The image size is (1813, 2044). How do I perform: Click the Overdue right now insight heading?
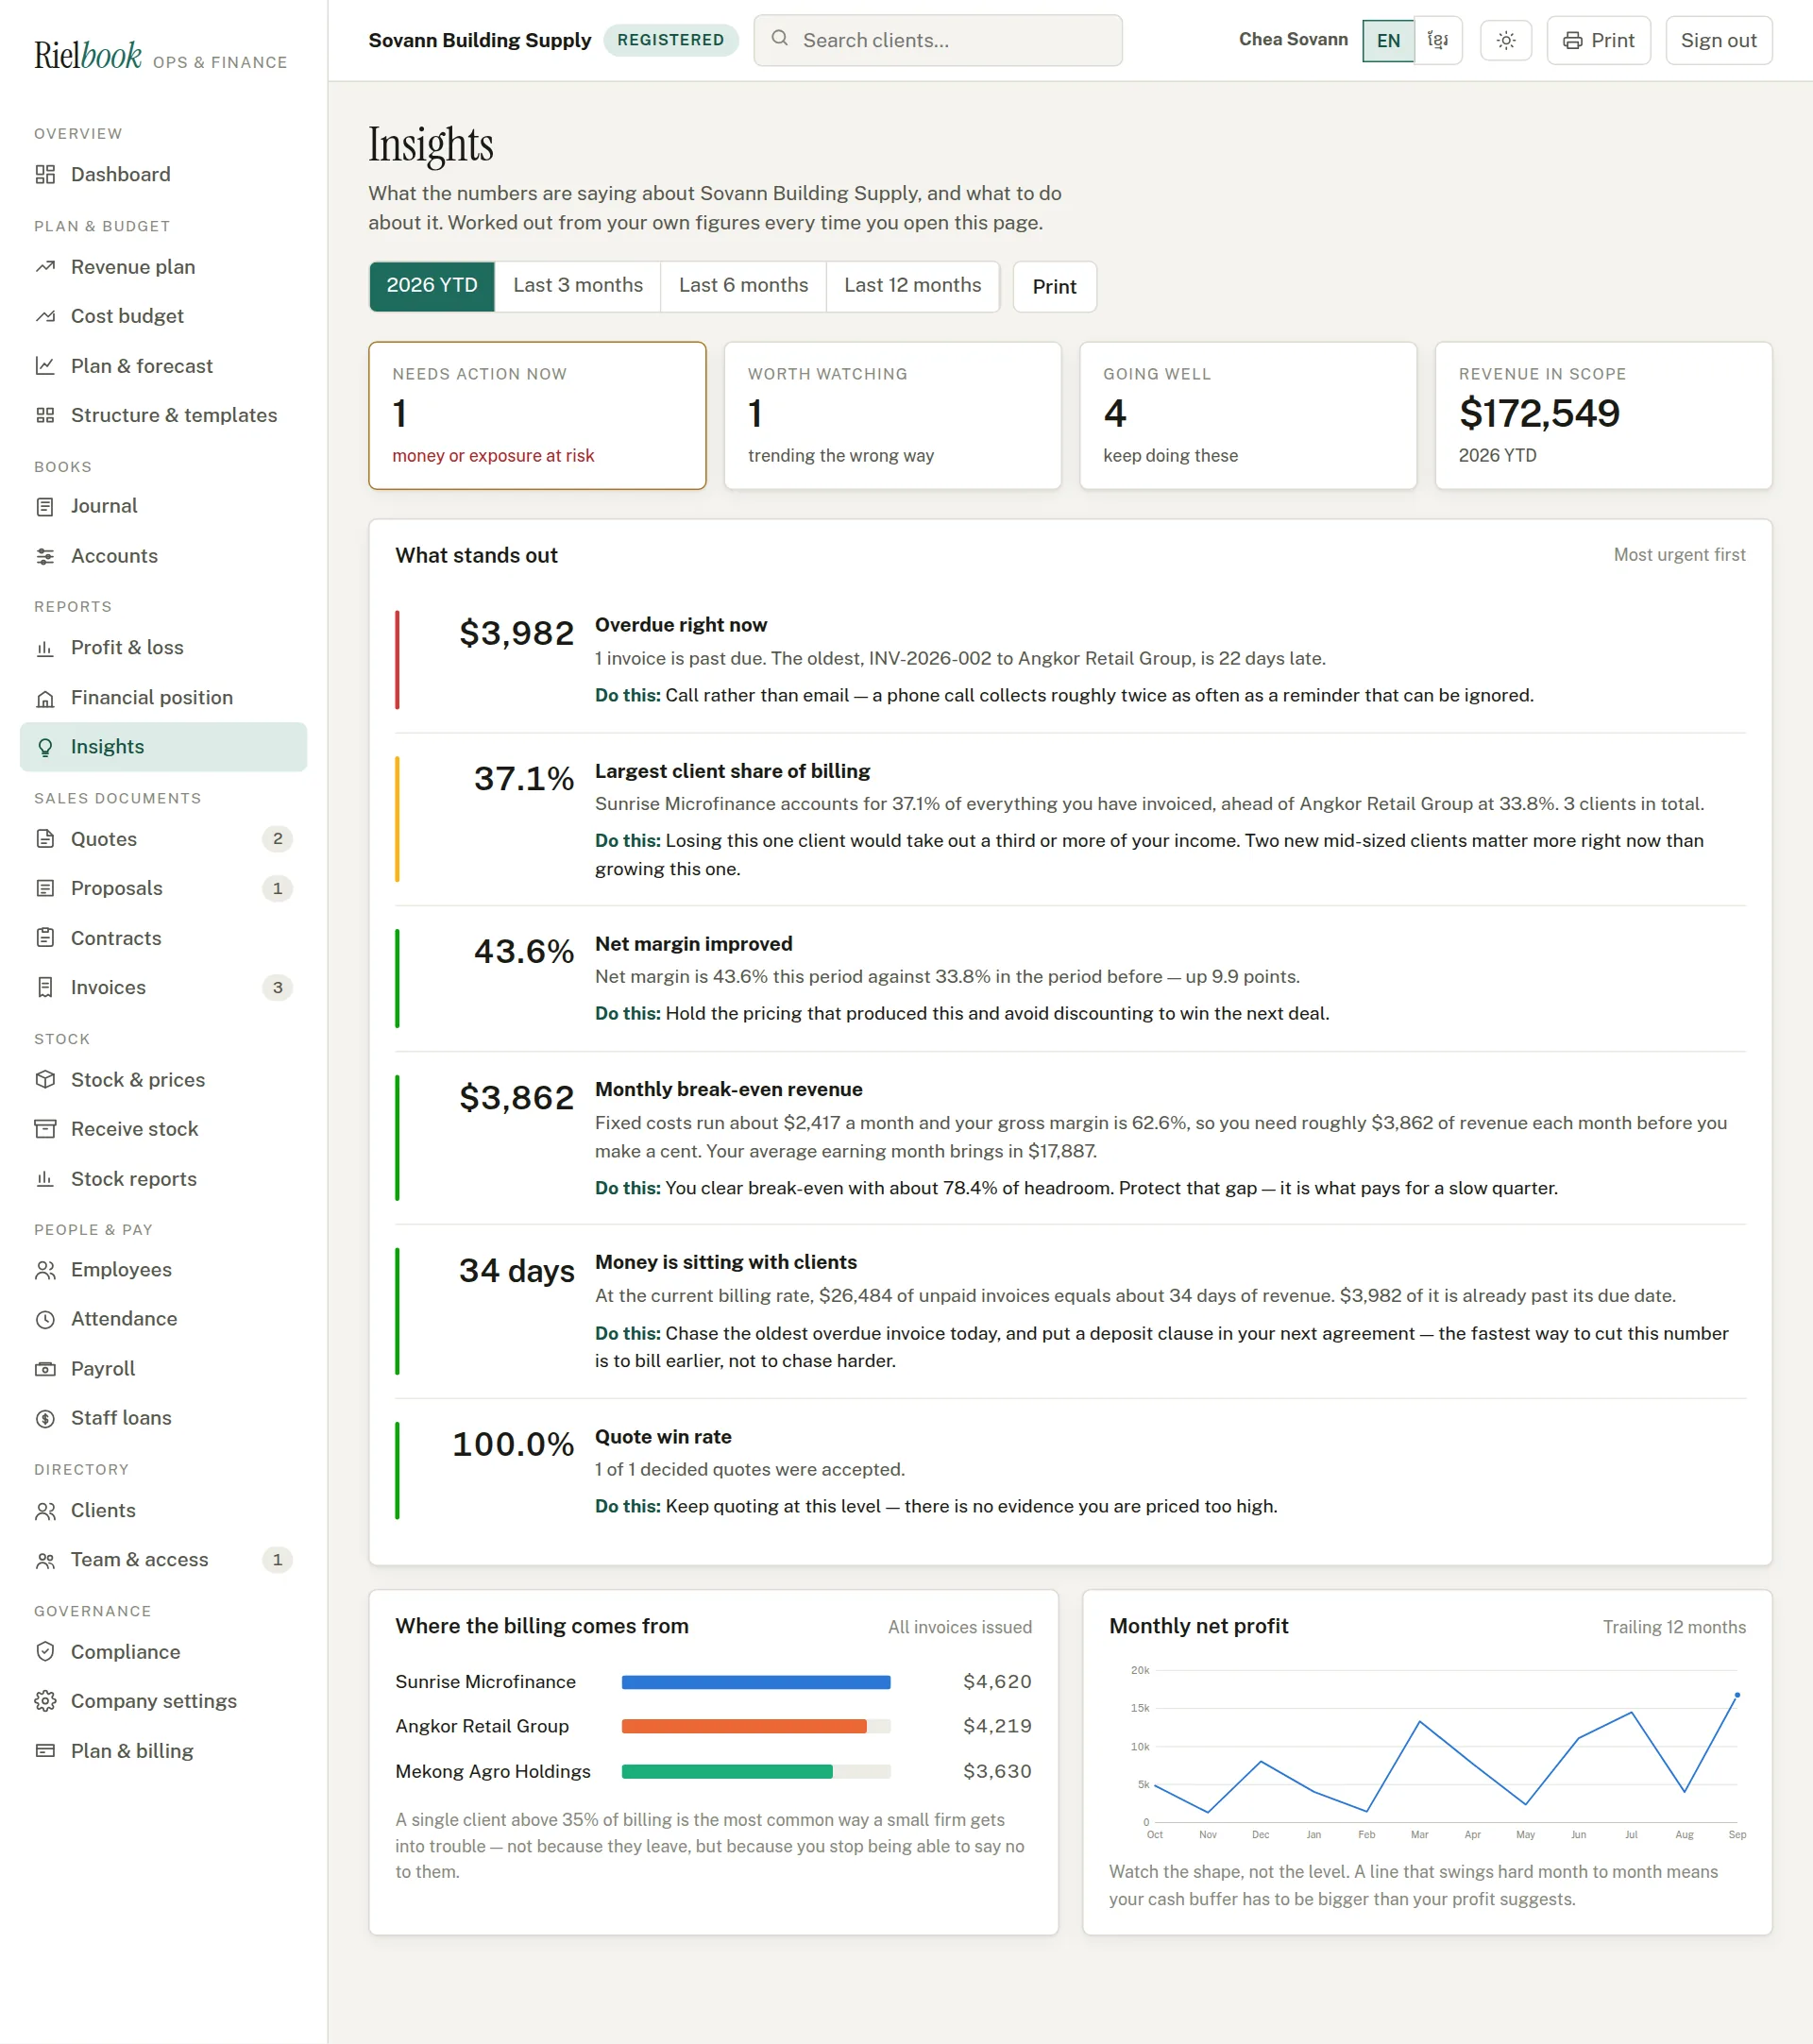click(681, 625)
